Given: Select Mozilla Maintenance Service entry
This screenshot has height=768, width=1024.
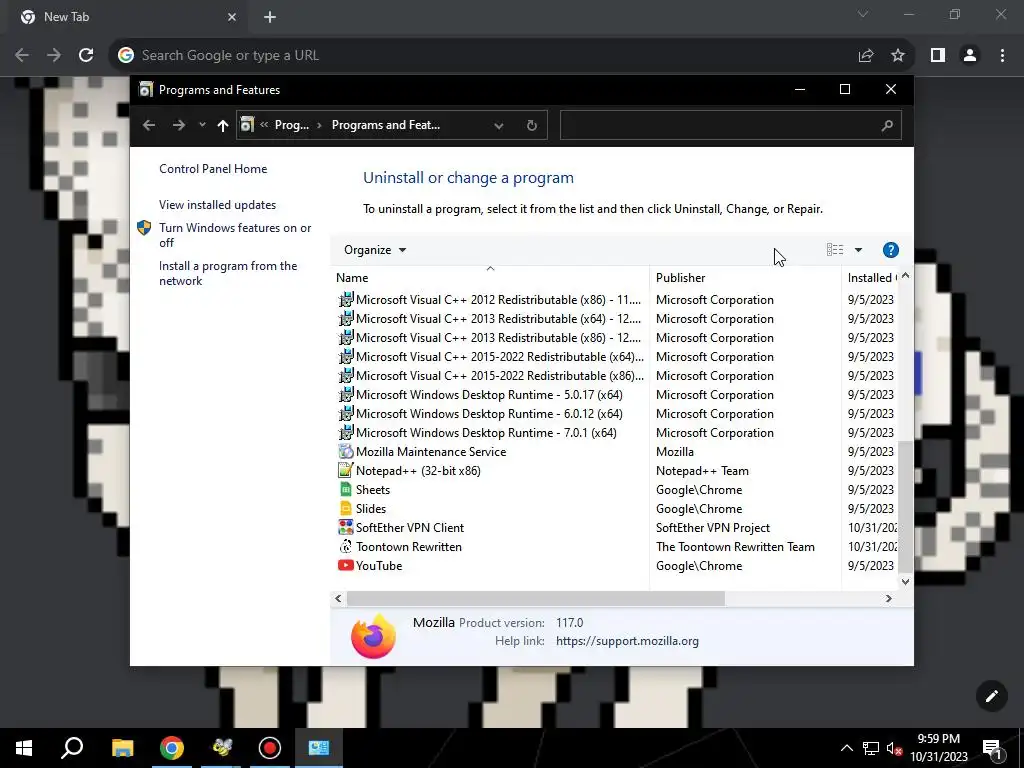Looking at the screenshot, I should click(423, 451).
